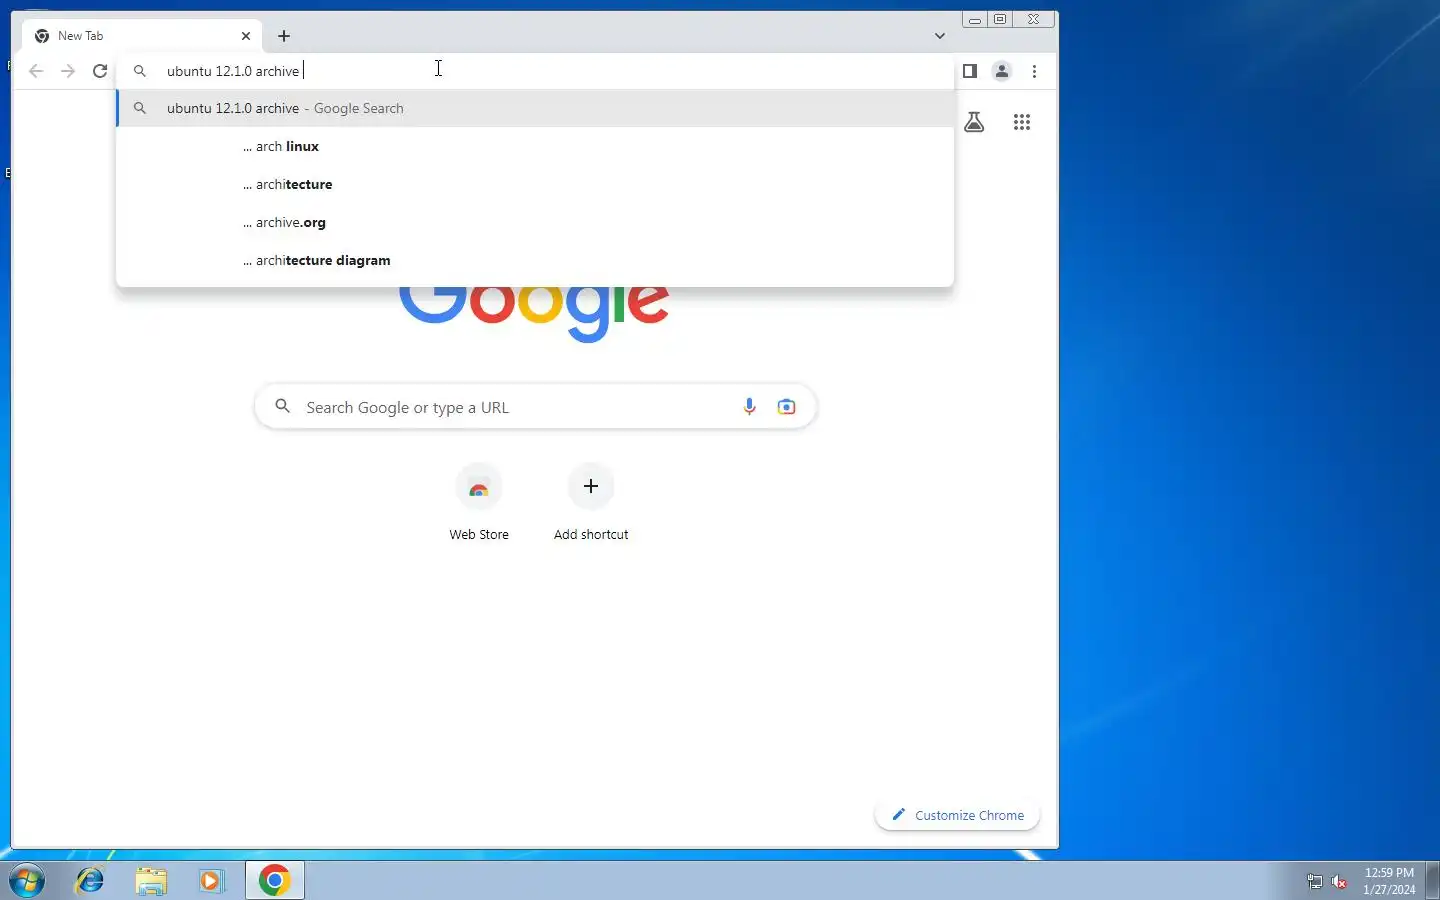This screenshot has height=900, width=1440.
Task: Select the 'architecture' suggestion
Action: click(x=535, y=184)
